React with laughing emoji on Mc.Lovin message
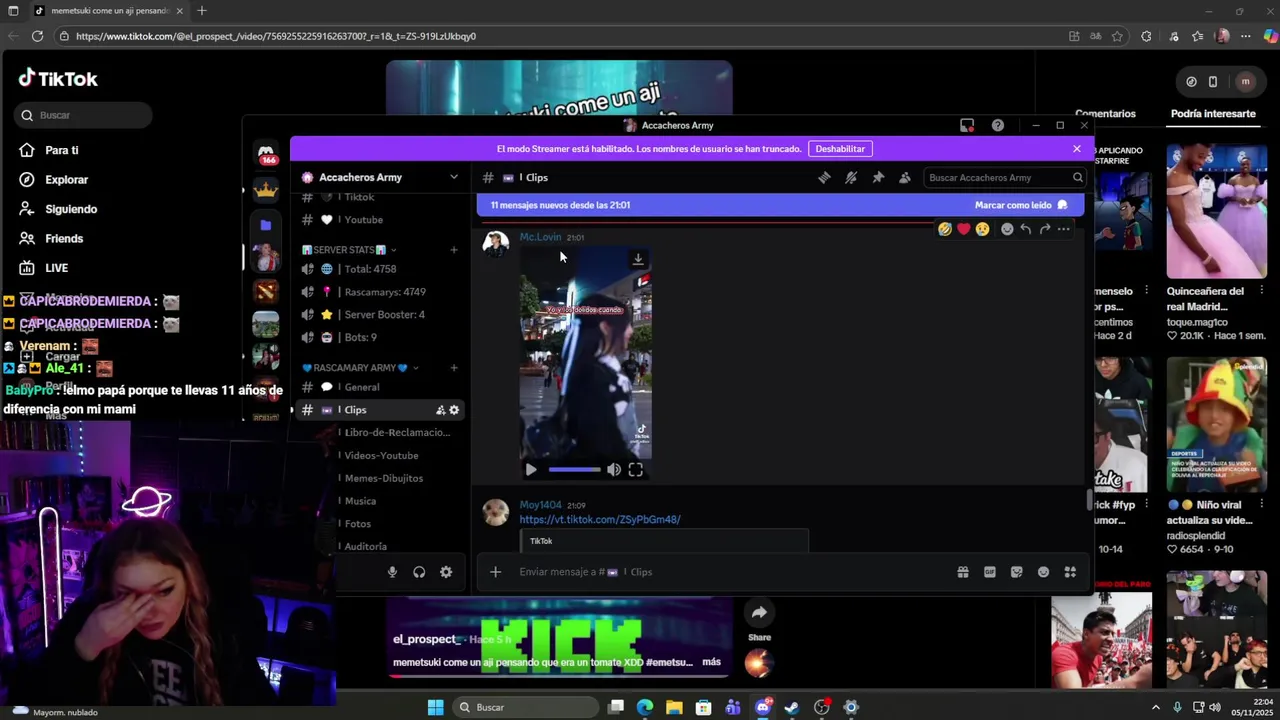1280x720 pixels. pyautogui.click(x=945, y=229)
